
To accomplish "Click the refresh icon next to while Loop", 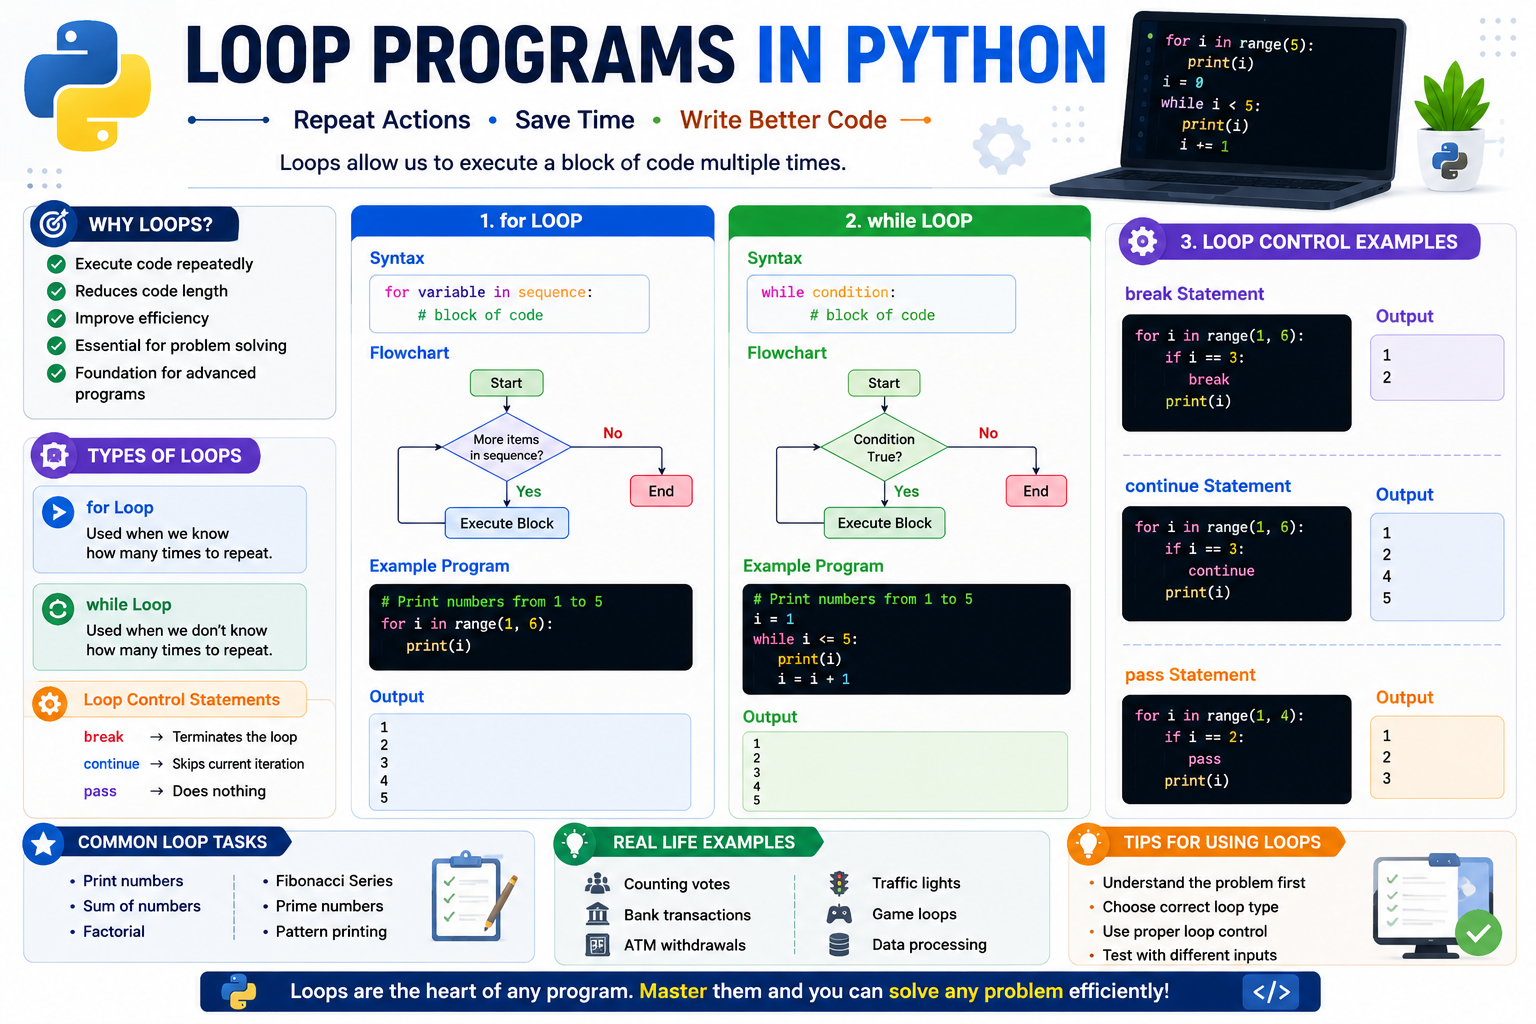I will point(59,609).
